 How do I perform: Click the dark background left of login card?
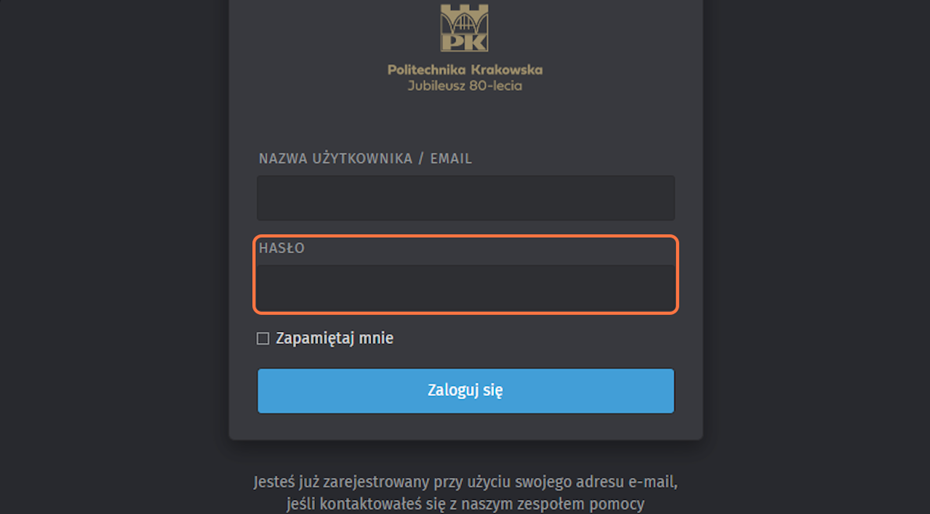click(x=110, y=250)
